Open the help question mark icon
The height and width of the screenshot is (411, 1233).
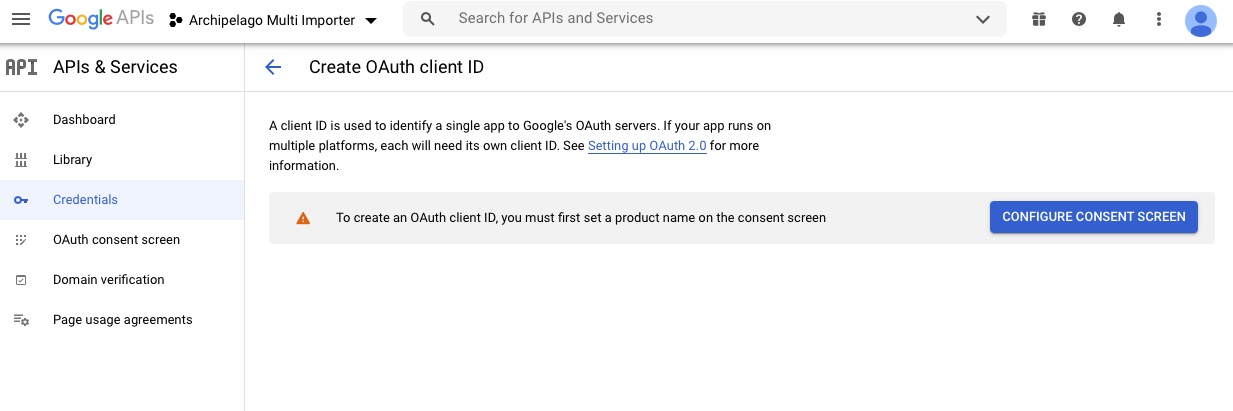click(x=1079, y=19)
